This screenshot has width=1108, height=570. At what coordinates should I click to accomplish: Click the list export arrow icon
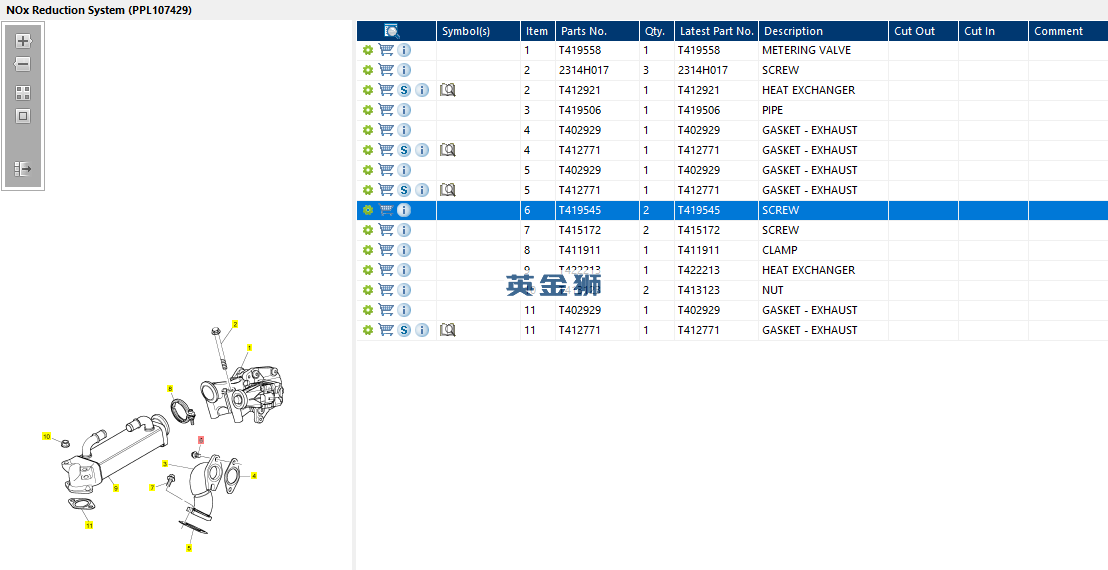23,170
